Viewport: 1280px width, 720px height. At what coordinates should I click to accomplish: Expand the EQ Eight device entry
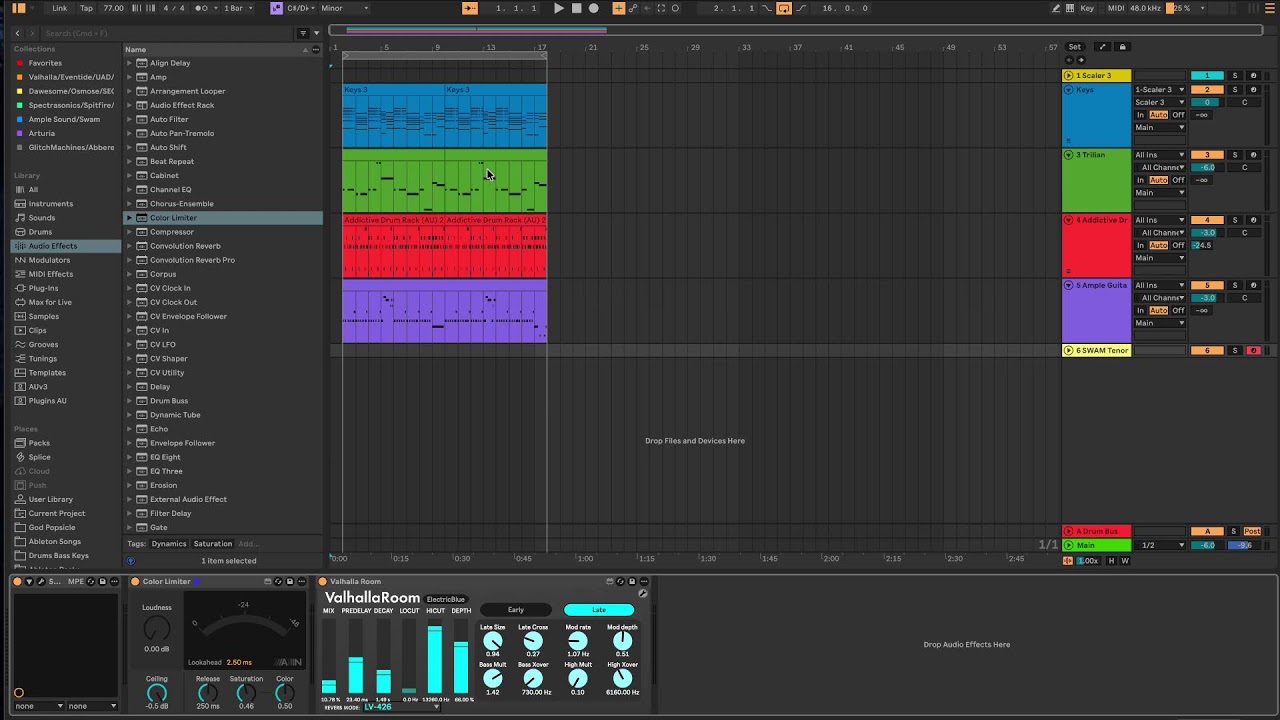129,457
